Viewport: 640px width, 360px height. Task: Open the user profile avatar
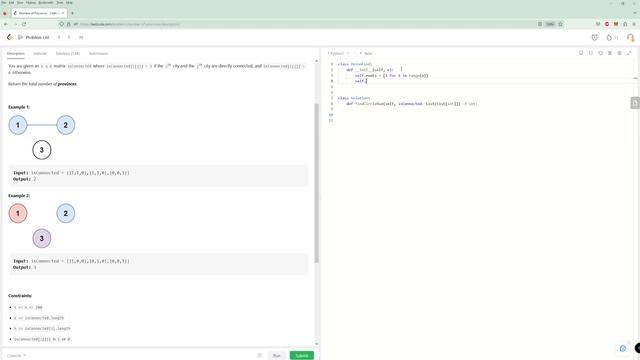pyautogui.click(x=631, y=38)
